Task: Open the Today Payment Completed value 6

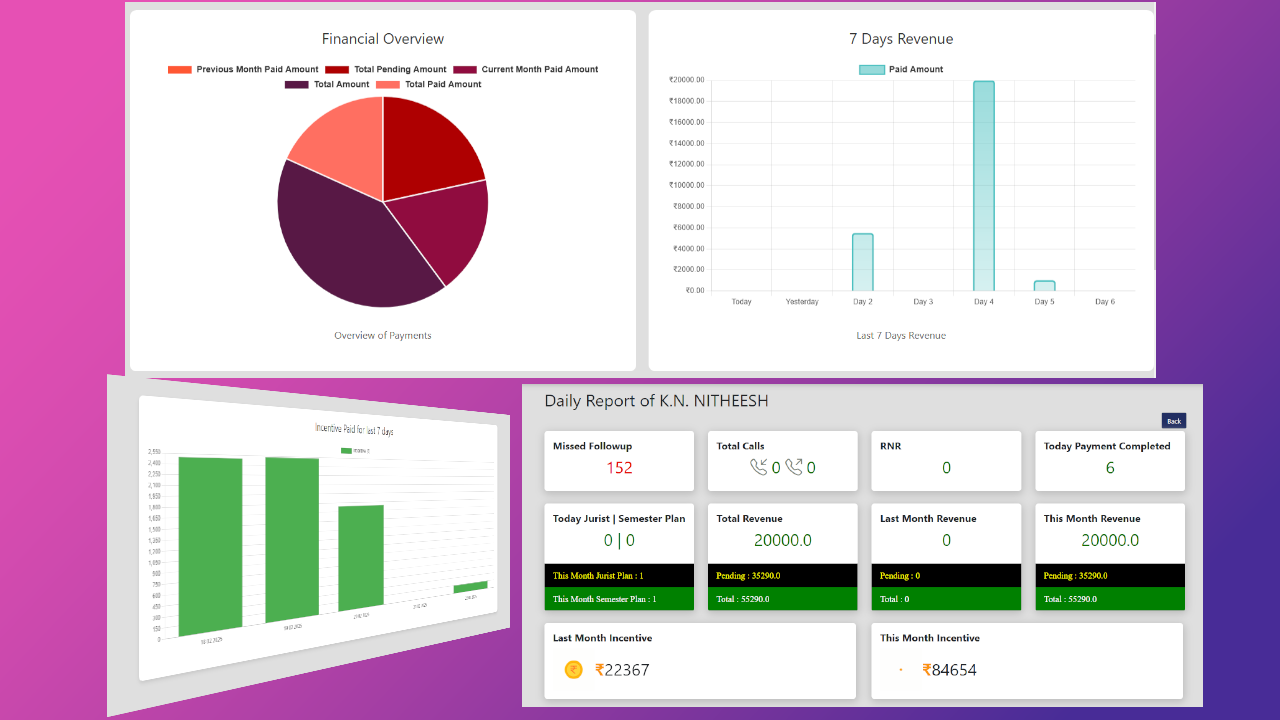Action: point(1110,468)
